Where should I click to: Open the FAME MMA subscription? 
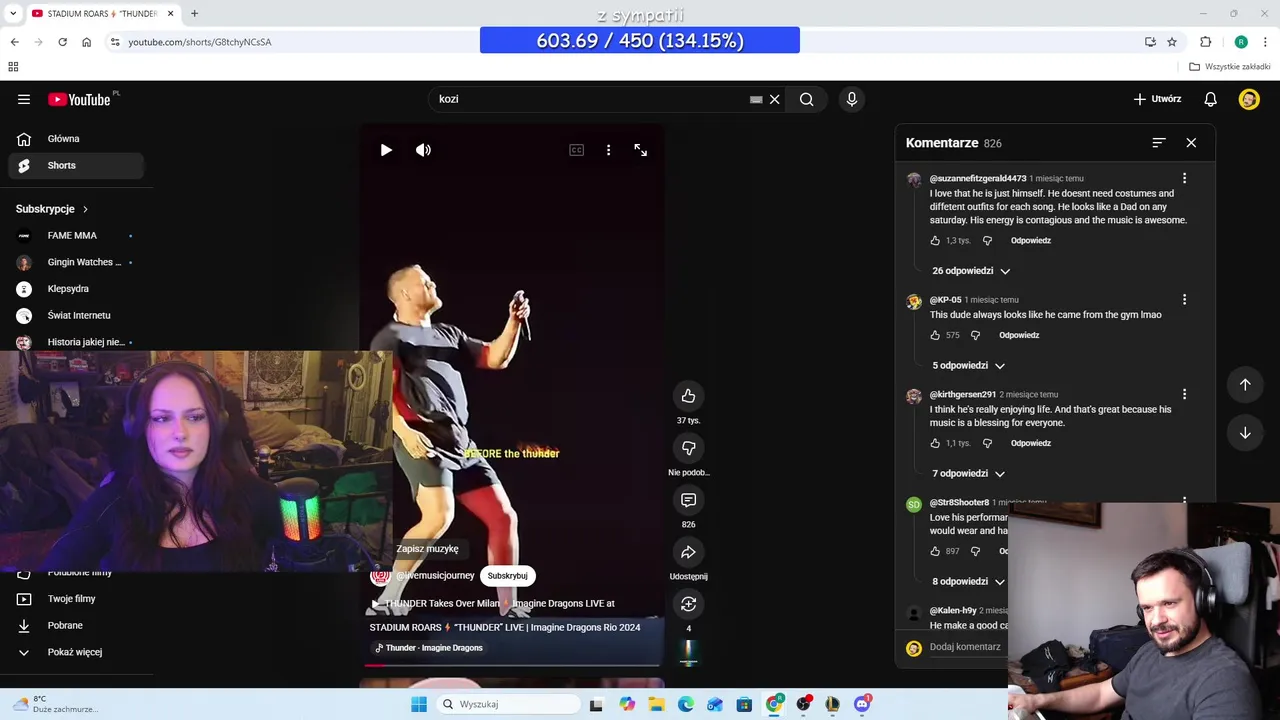click(76, 236)
